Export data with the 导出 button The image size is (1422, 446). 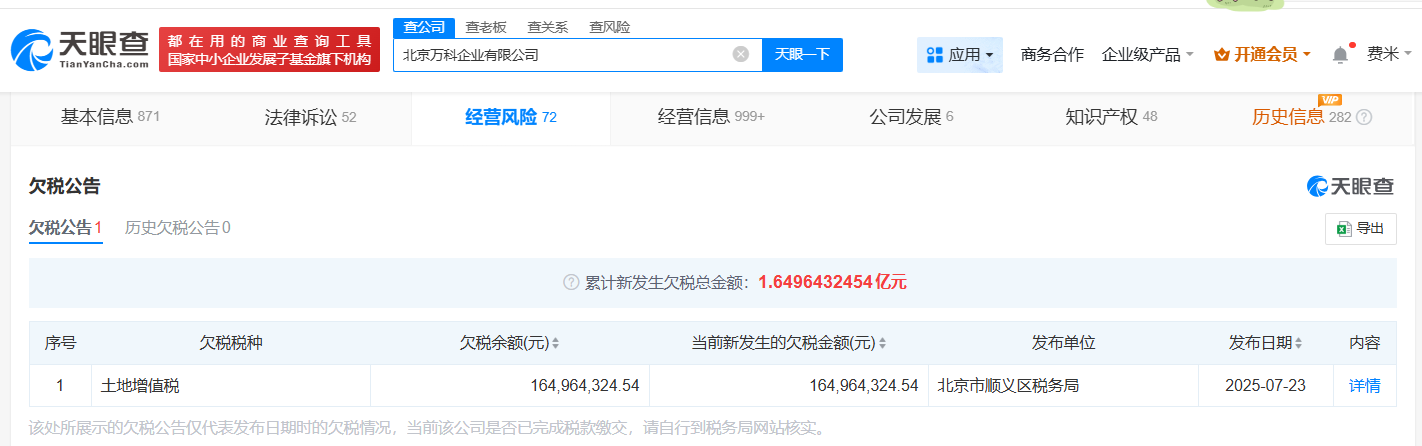coord(1360,229)
